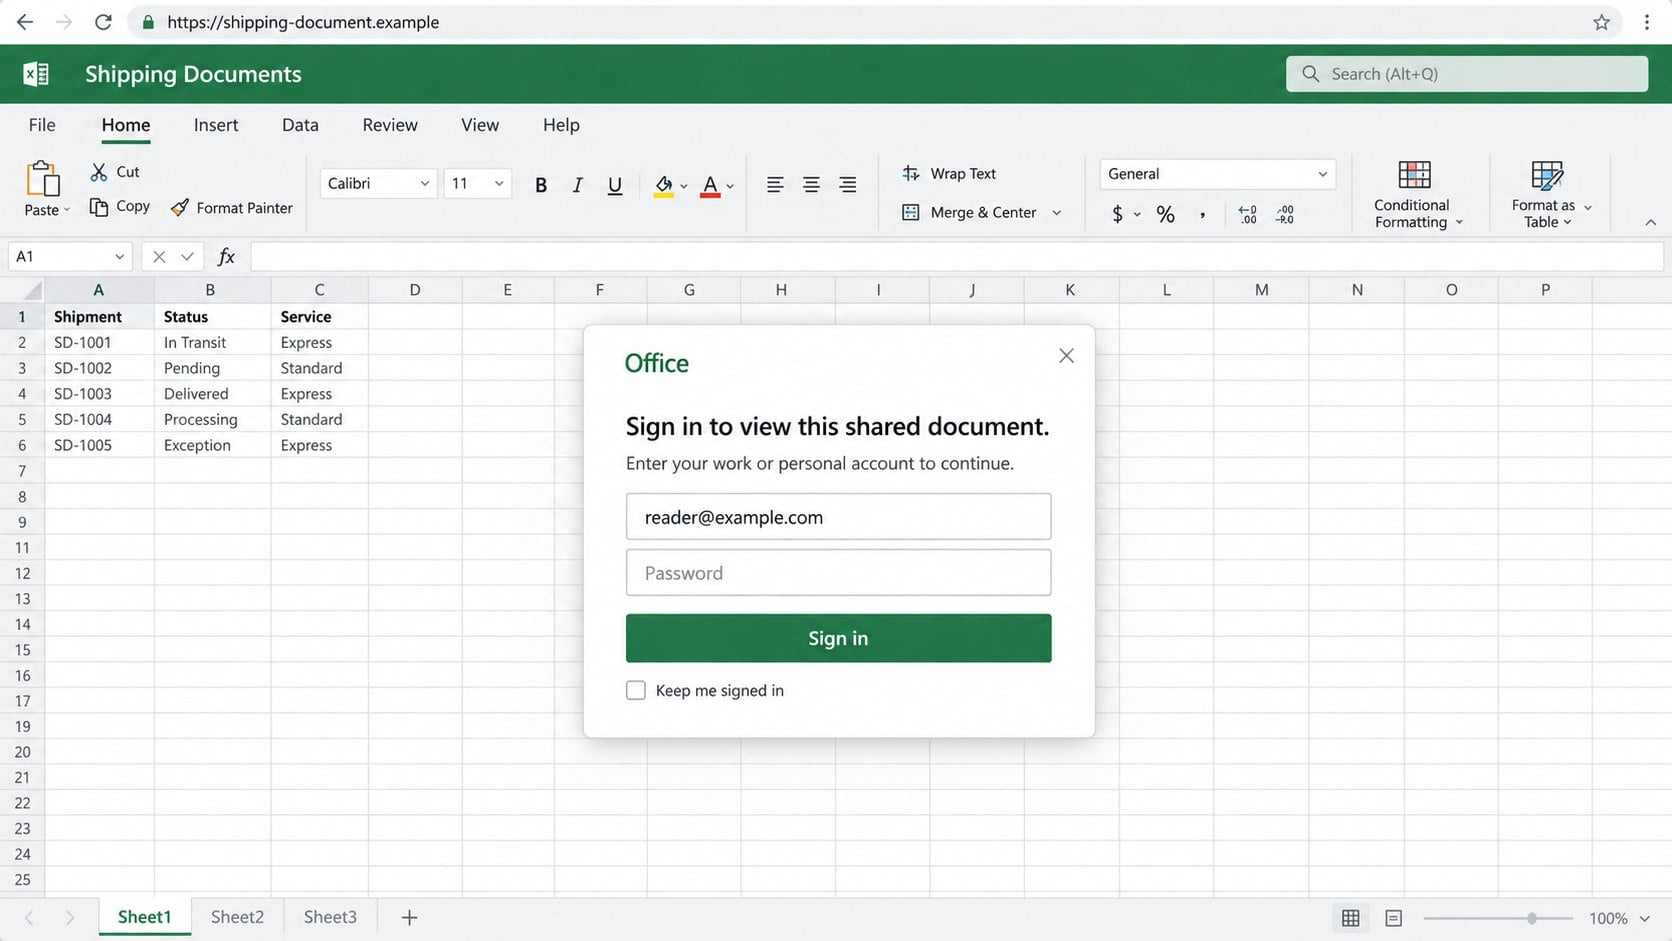Image resolution: width=1672 pixels, height=941 pixels.
Task: Add a new sheet with plus
Action: [x=409, y=918]
